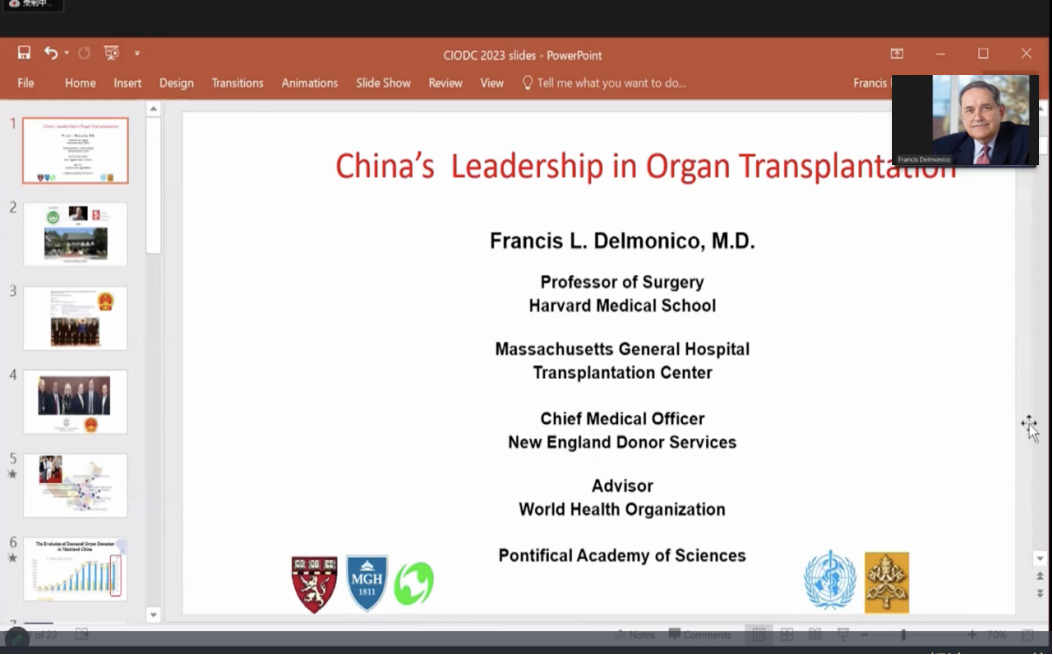1053x655 pixels.
Task: Click the Francis Delmonico webcam video tile
Action: pos(965,120)
